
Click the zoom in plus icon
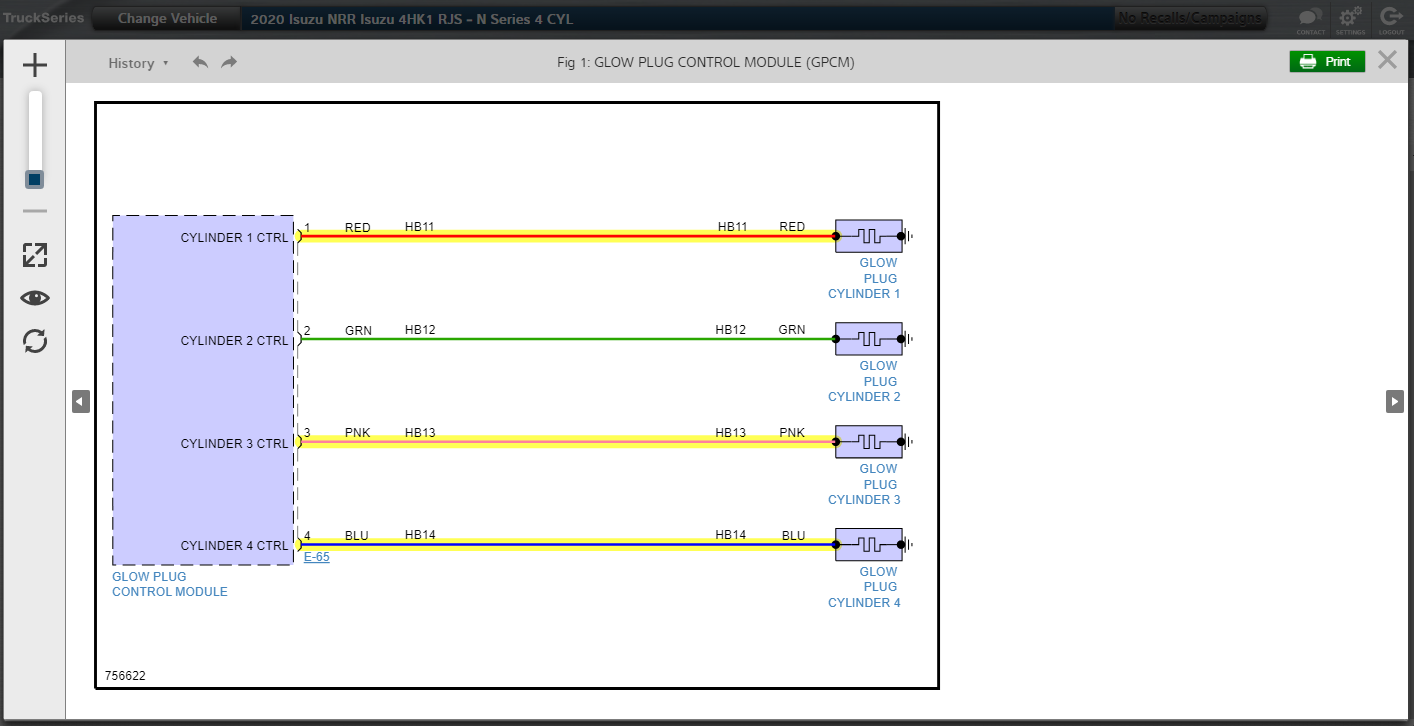coord(35,66)
